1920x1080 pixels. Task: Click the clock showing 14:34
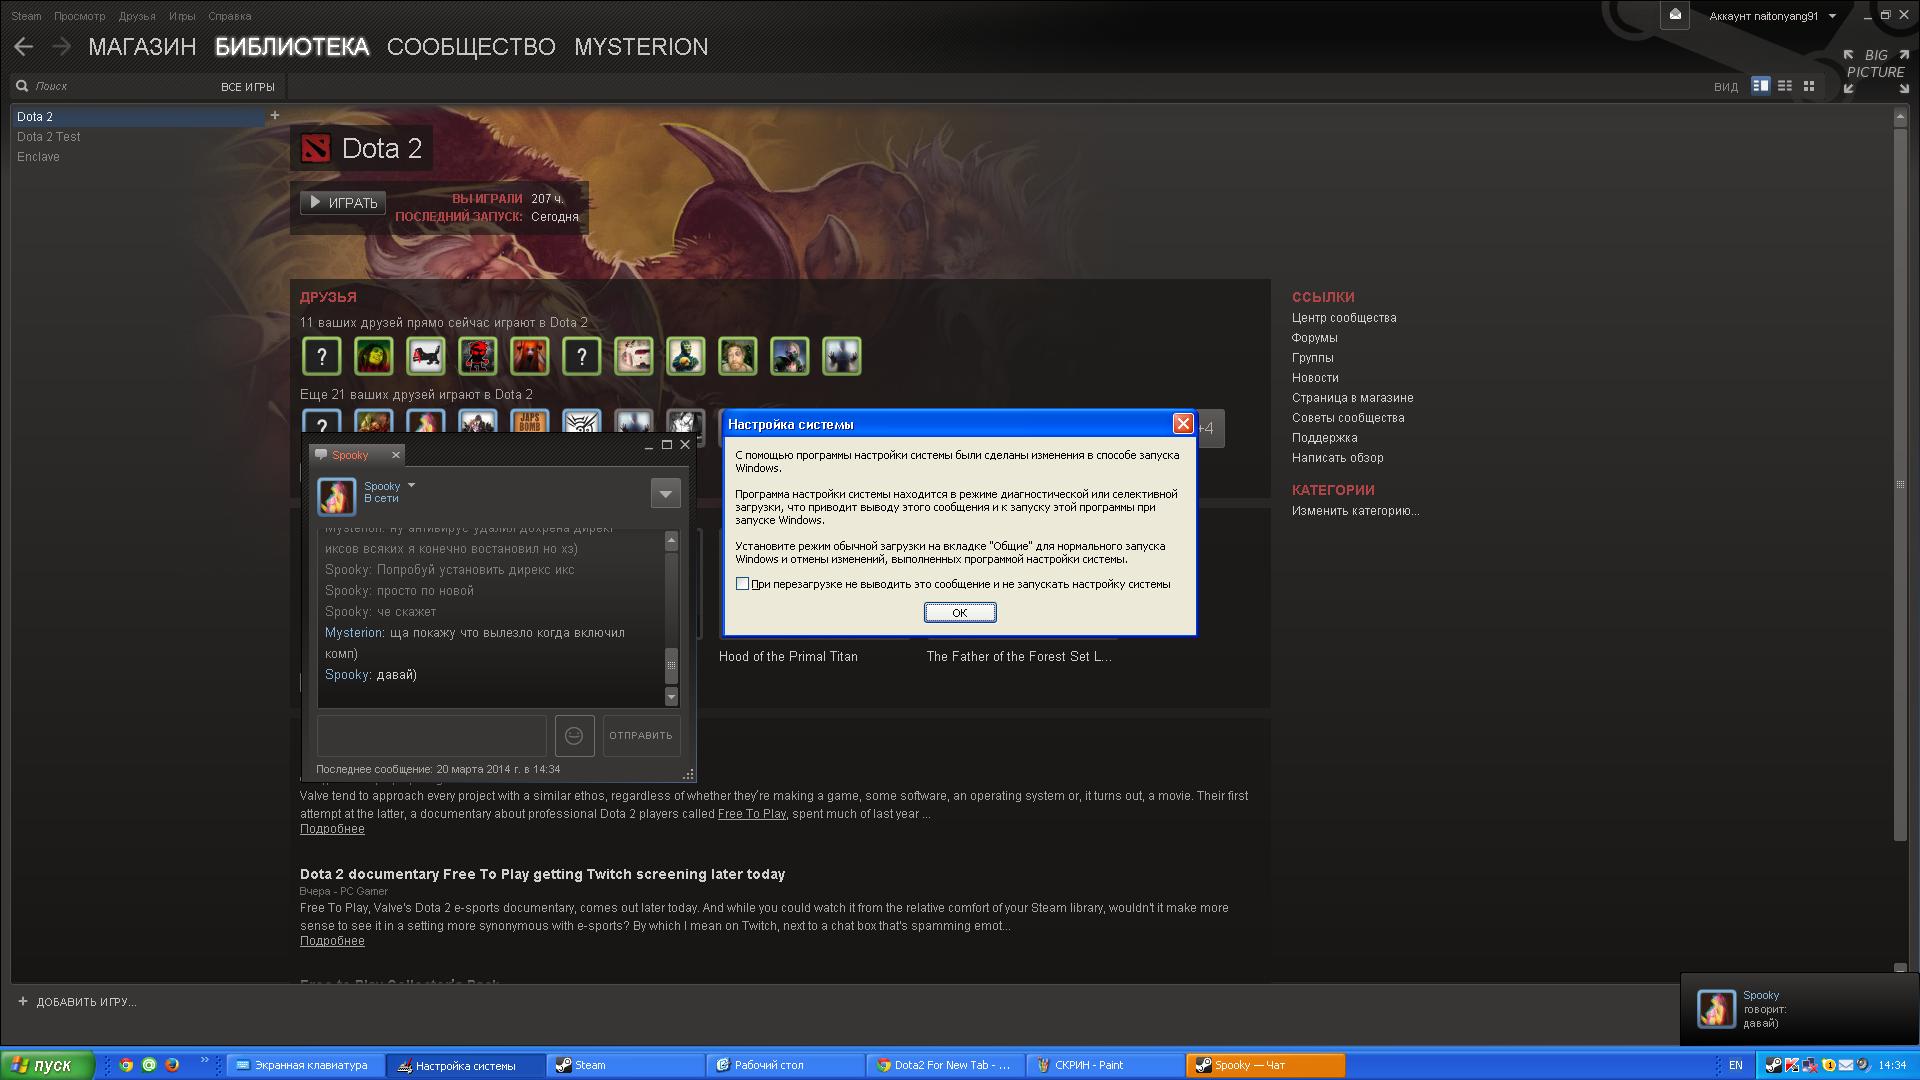tap(1892, 1065)
